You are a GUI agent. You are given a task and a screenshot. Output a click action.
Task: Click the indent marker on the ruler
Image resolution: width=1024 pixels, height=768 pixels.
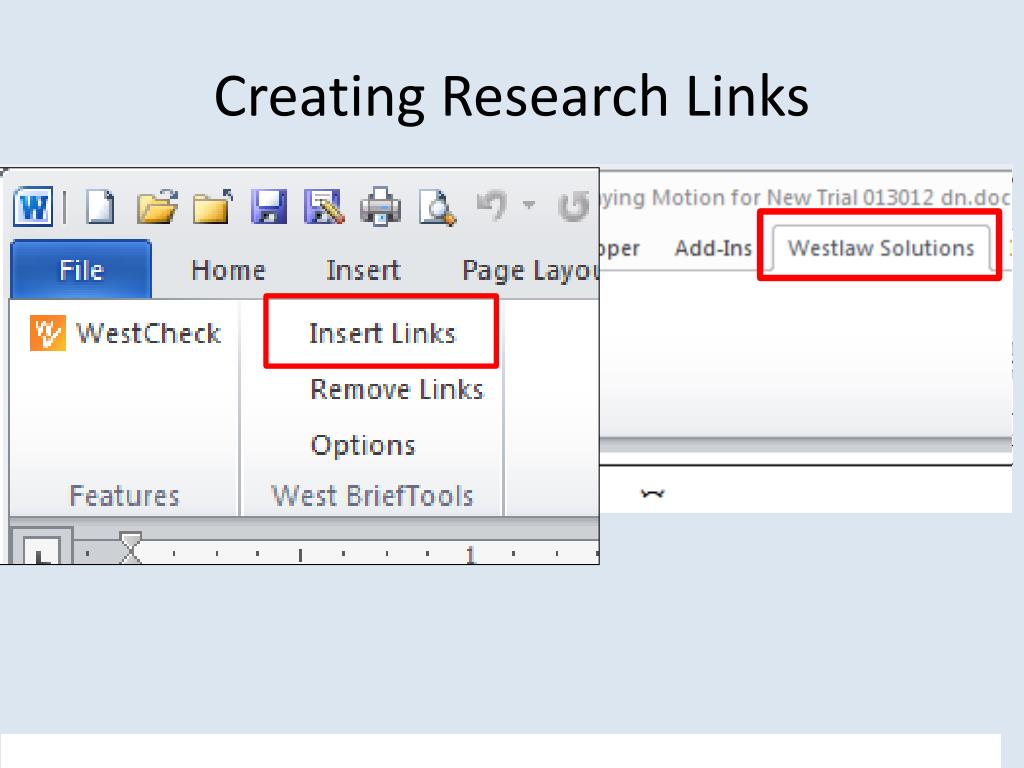130,547
